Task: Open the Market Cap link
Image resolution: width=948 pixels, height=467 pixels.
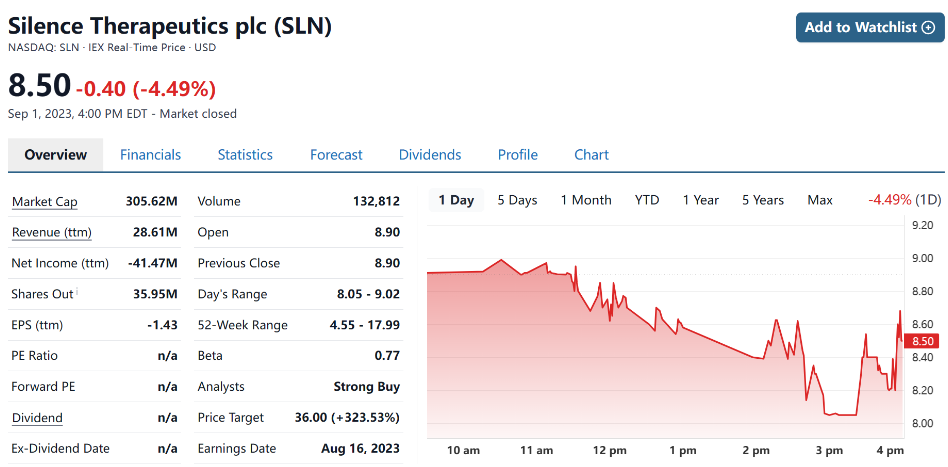Action: pos(44,202)
